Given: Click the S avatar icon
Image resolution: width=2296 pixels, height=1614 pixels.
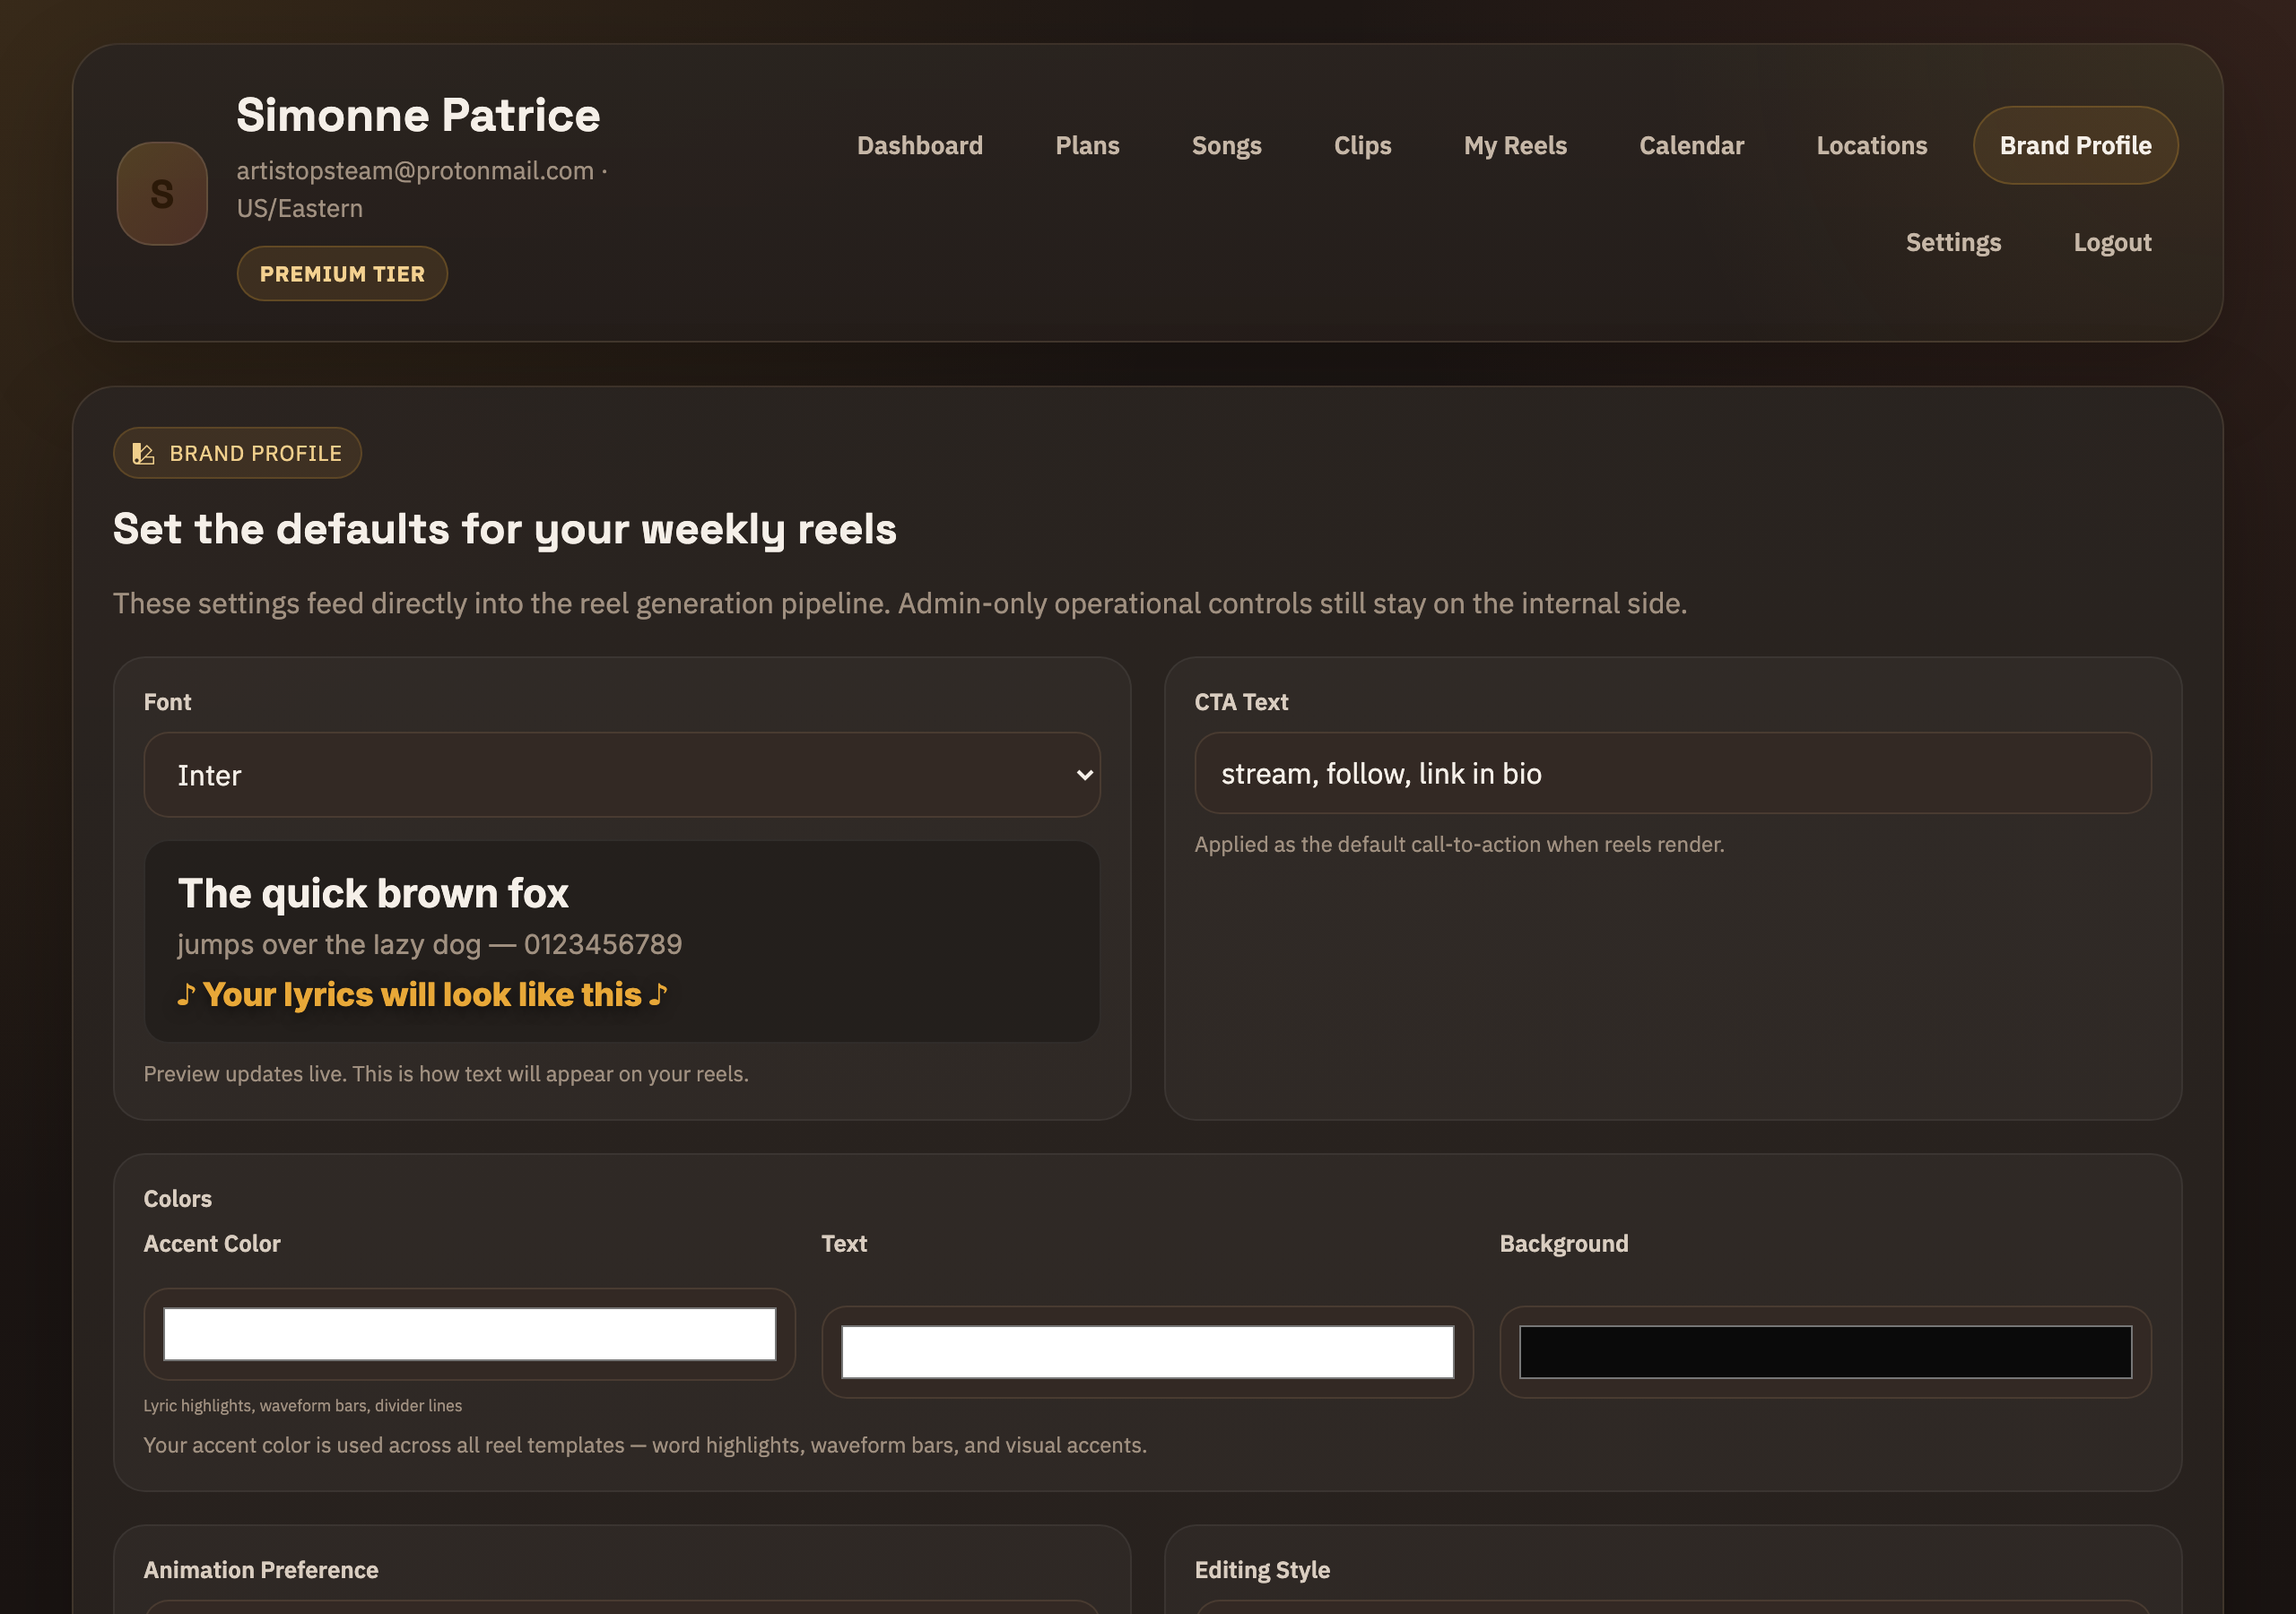Looking at the screenshot, I should [162, 194].
